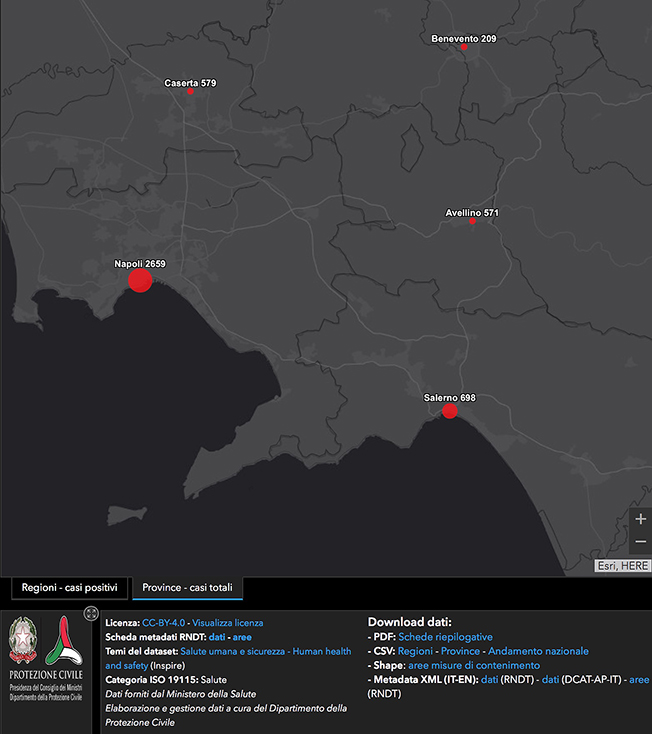652x734 pixels.
Task: Download the Andamento nazionale CSV
Action: coord(538,651)
